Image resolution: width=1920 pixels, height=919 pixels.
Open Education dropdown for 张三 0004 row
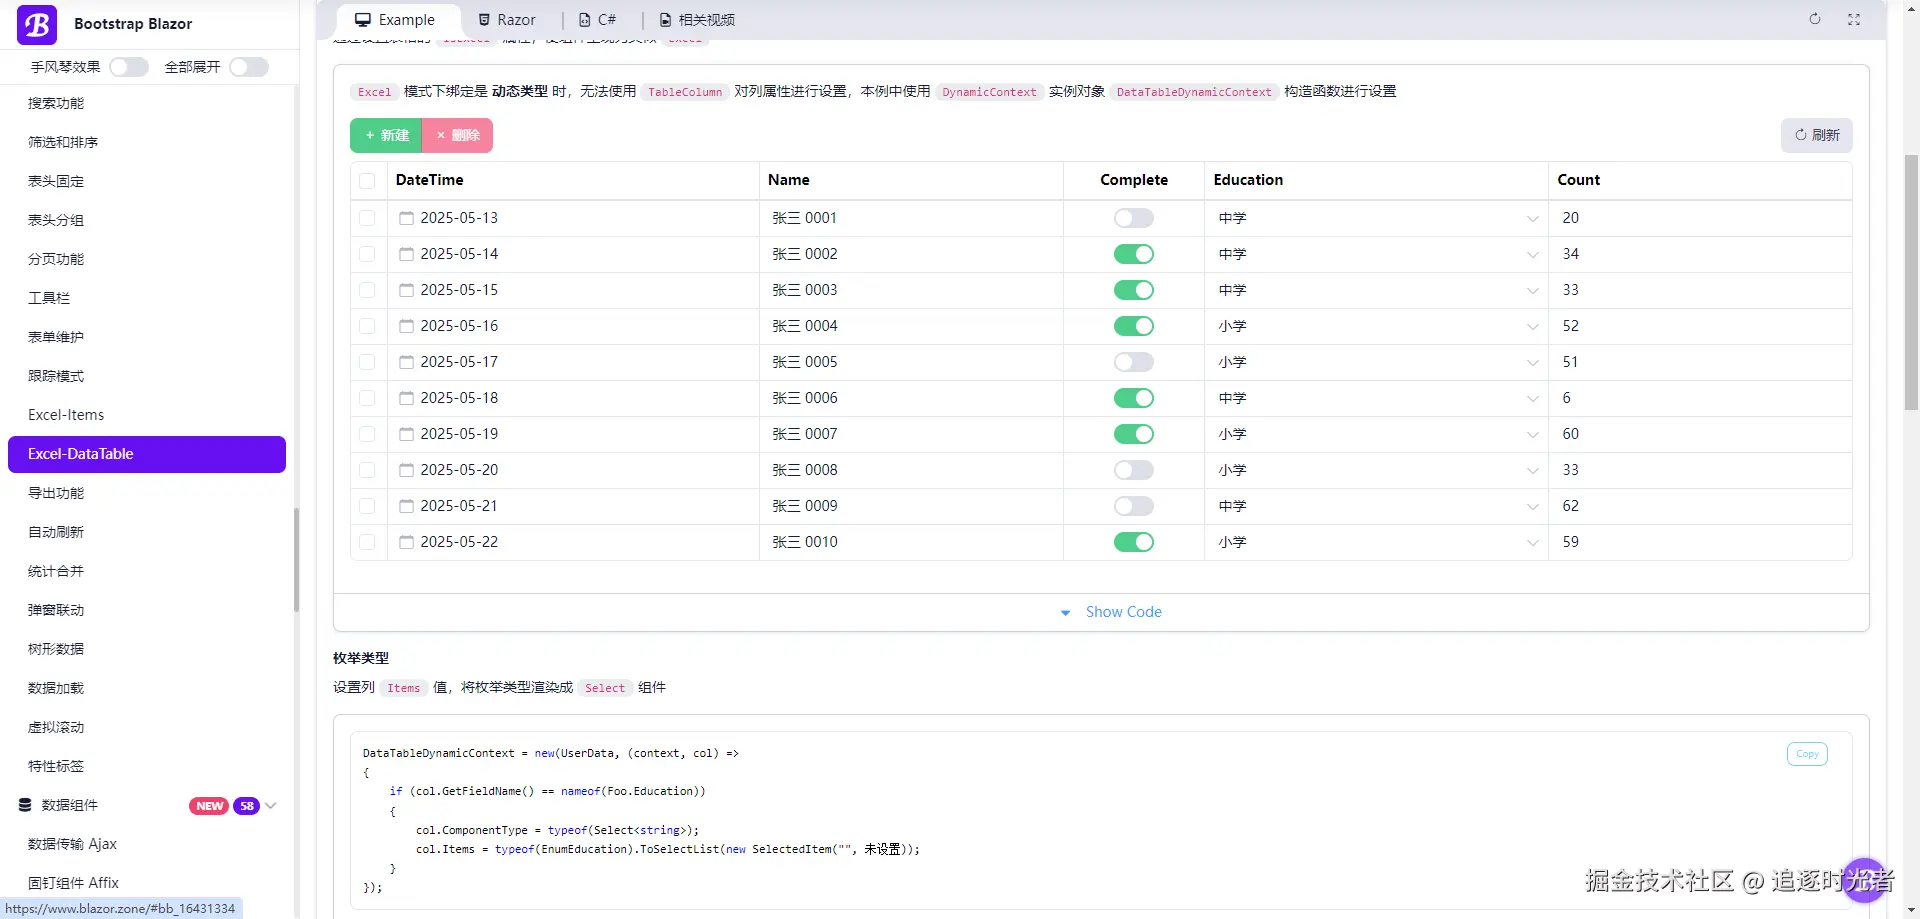[1377, 326]
